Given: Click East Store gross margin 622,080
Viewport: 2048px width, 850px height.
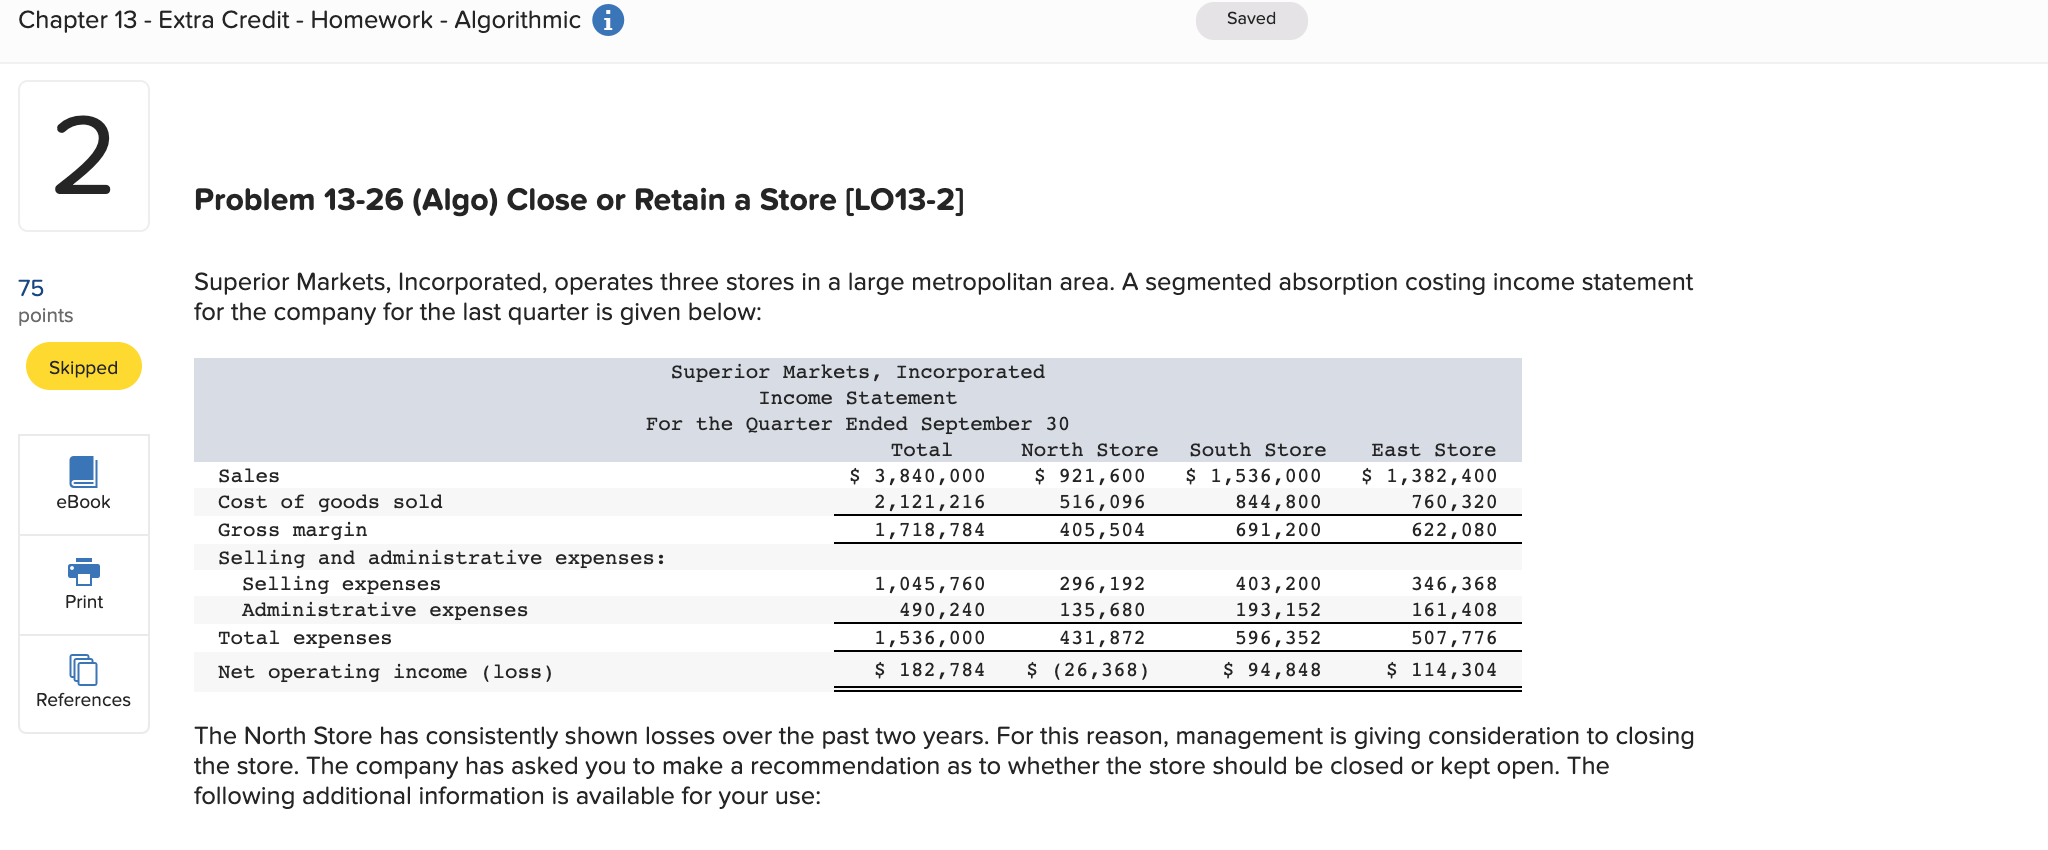Looking at the screenshot, I should [x=1454, y=530].
